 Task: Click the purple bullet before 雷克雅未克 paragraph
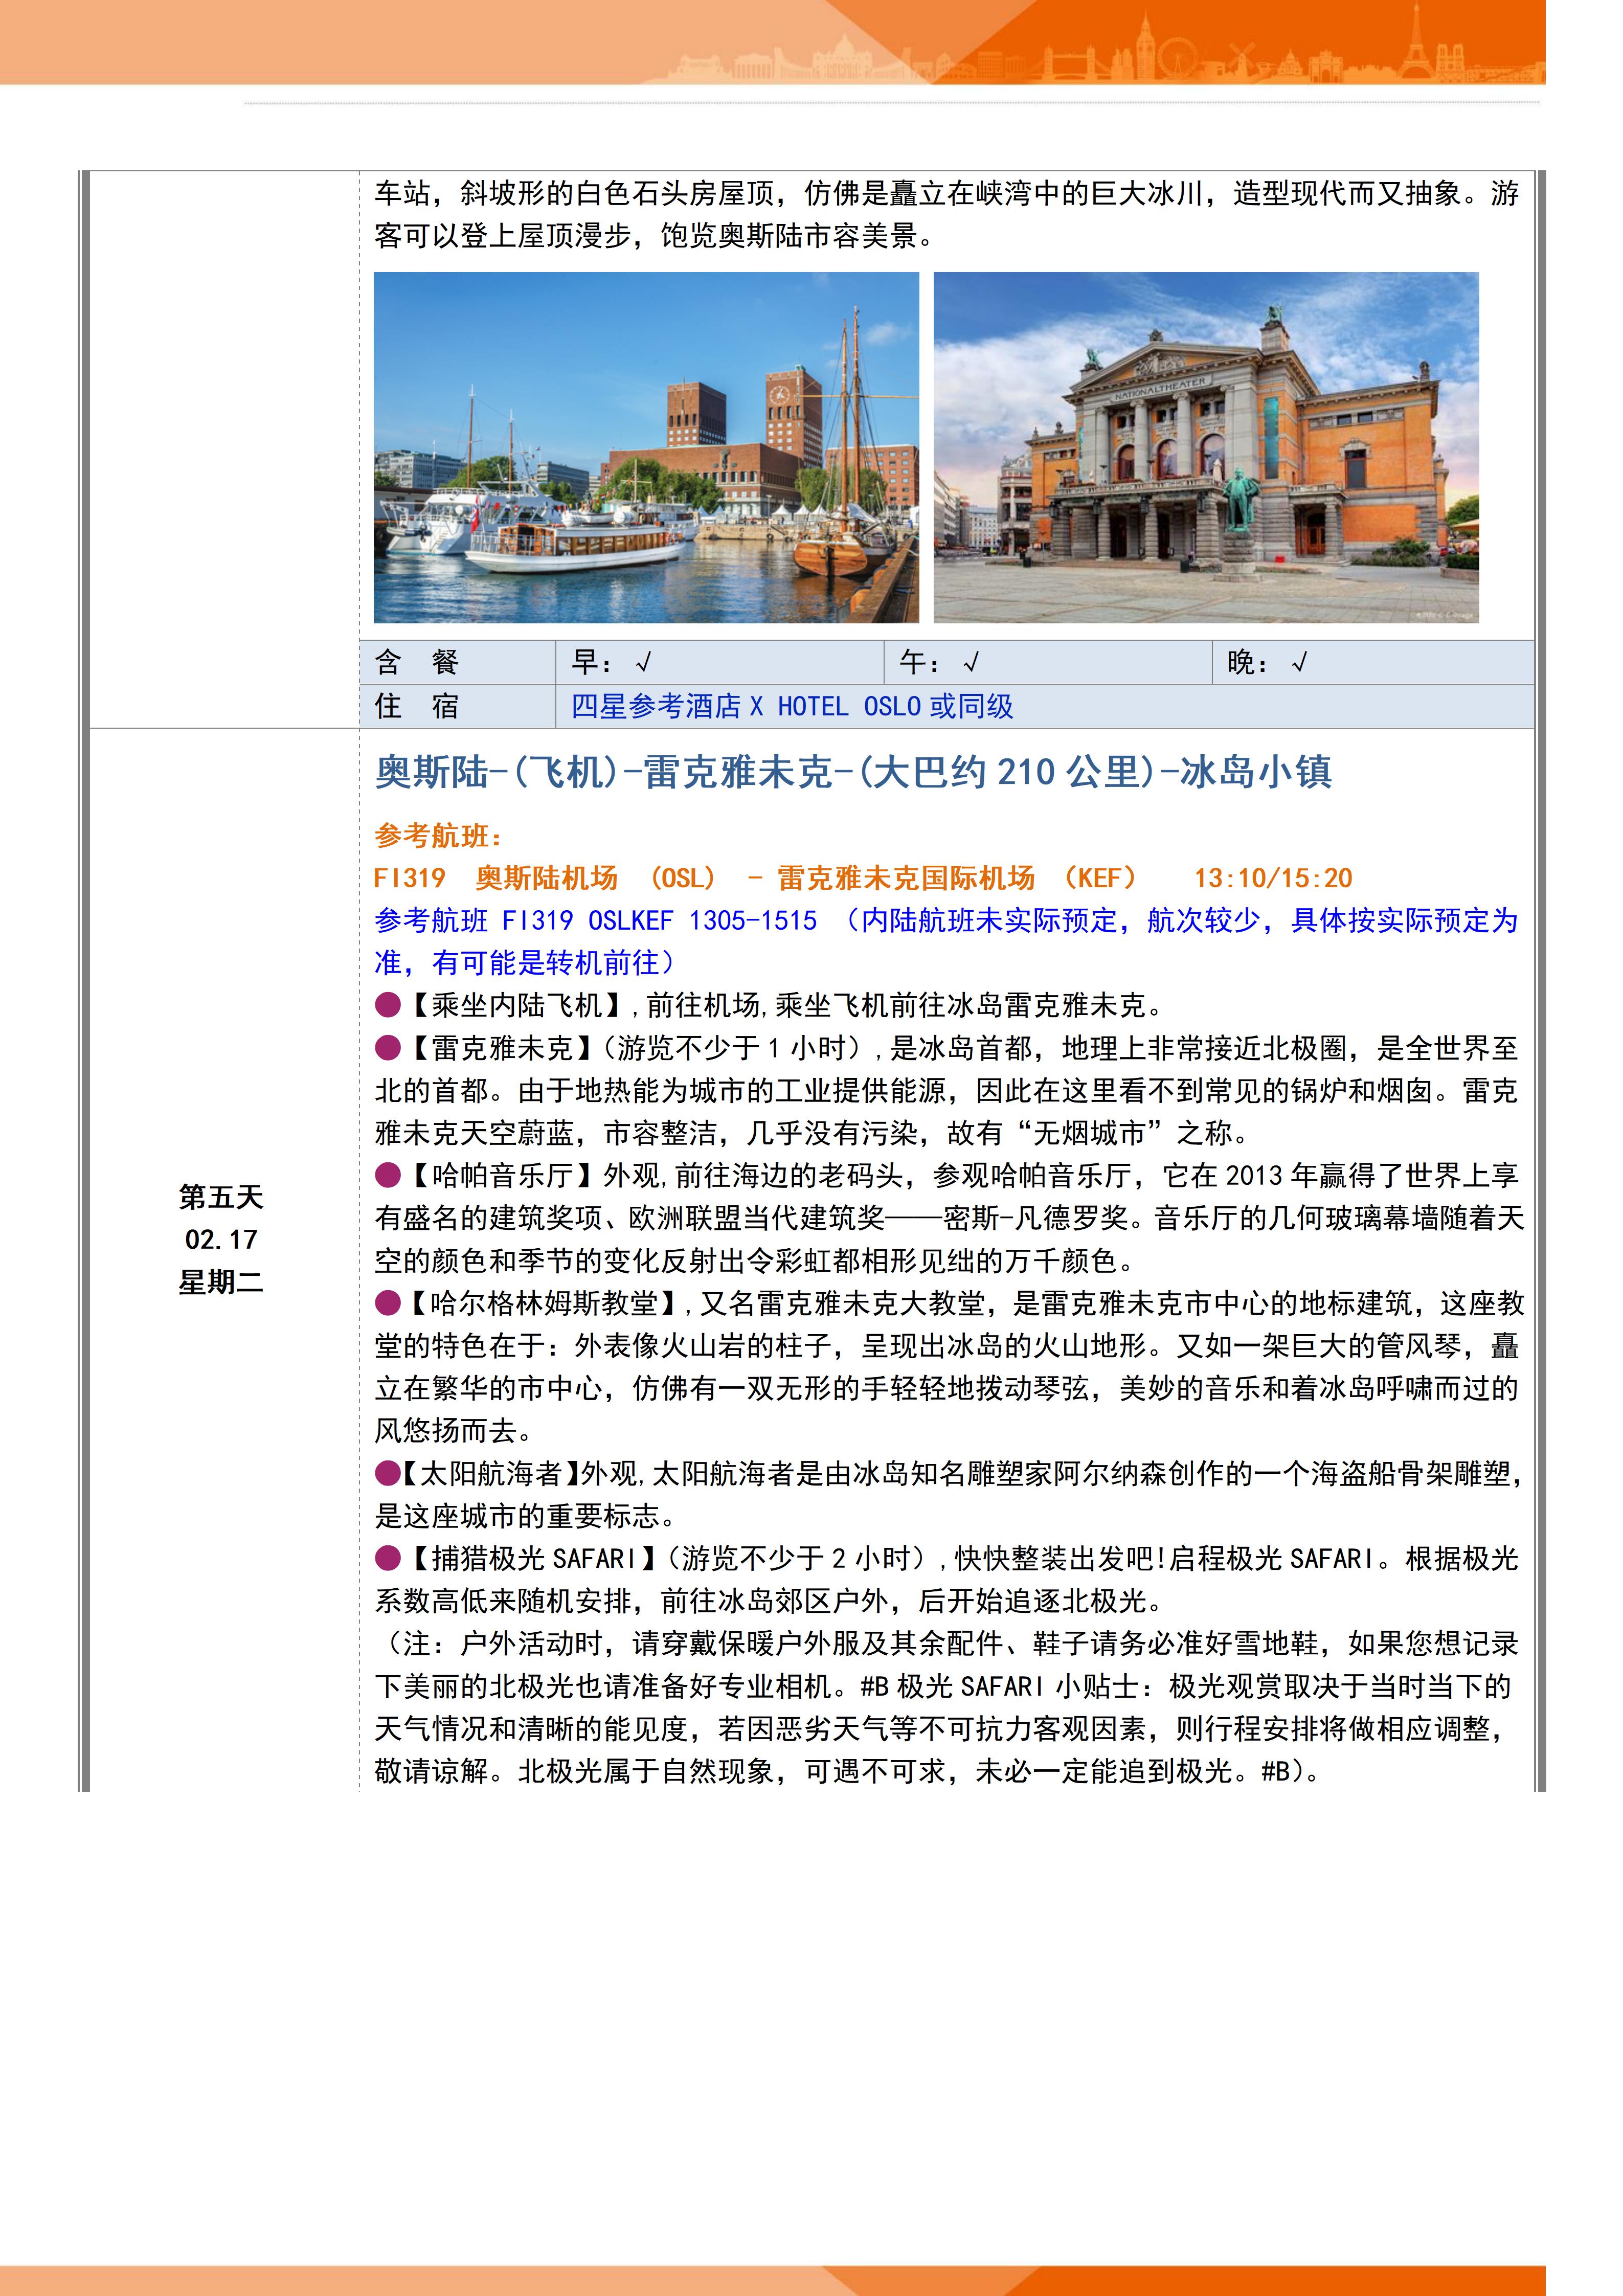[x=388, y=1048]
